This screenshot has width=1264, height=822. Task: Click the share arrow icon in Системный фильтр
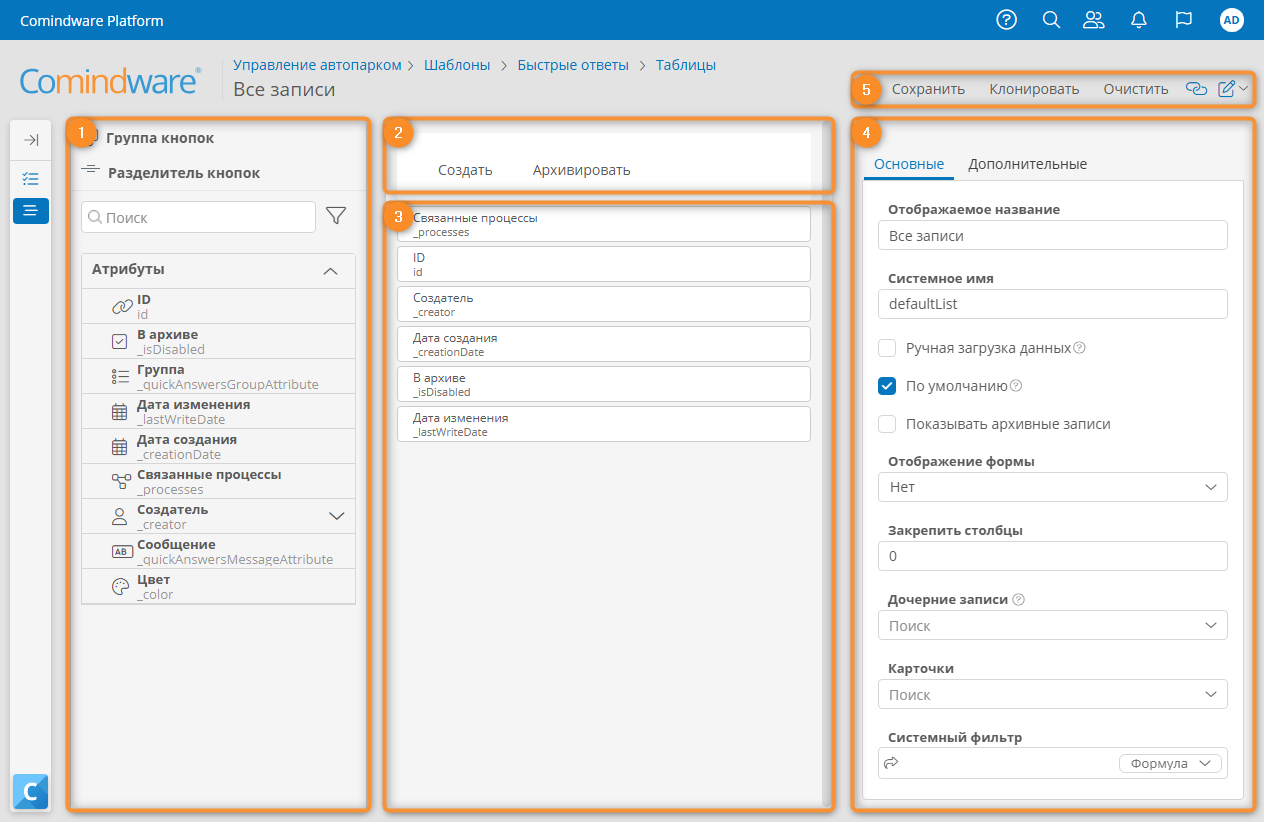(892, 763)
